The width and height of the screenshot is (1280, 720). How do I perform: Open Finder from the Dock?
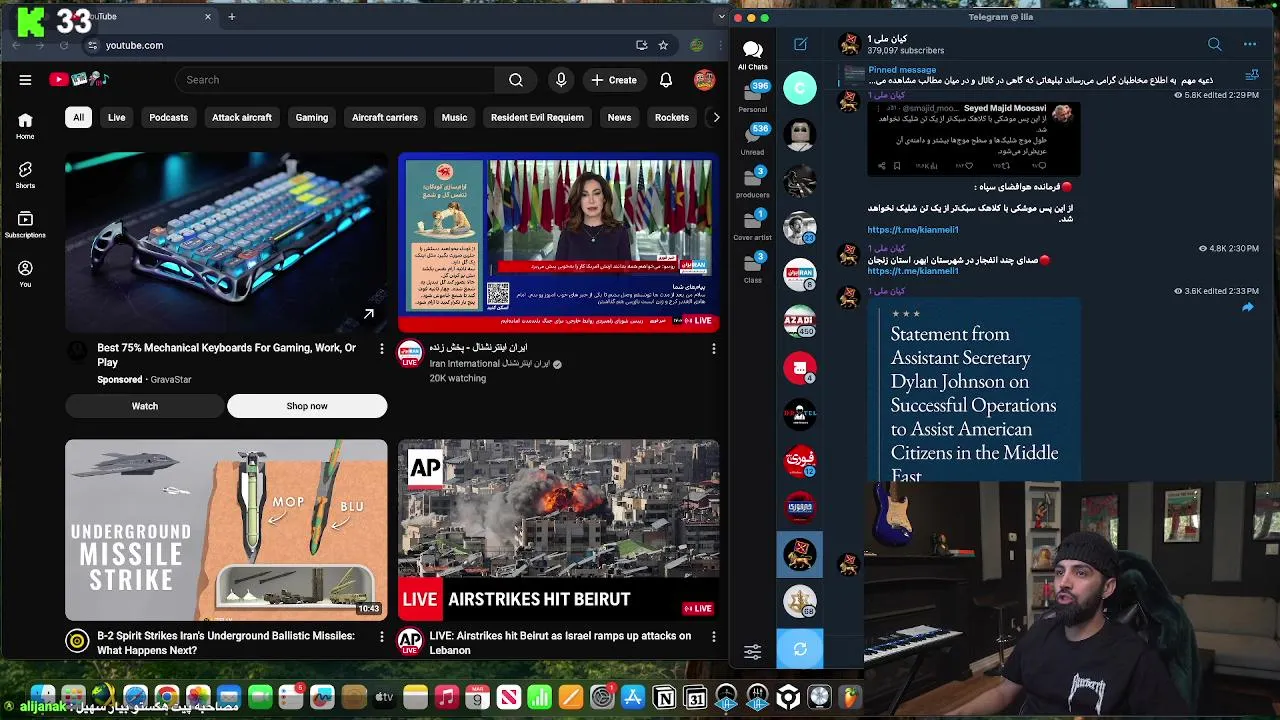[42, 697]
